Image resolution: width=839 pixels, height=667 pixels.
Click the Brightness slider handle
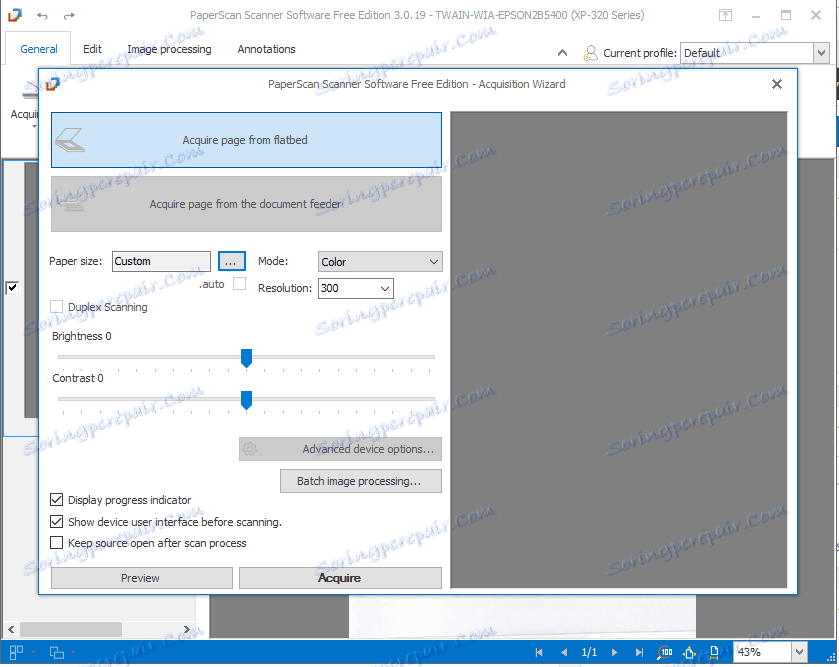pos(246,358)
